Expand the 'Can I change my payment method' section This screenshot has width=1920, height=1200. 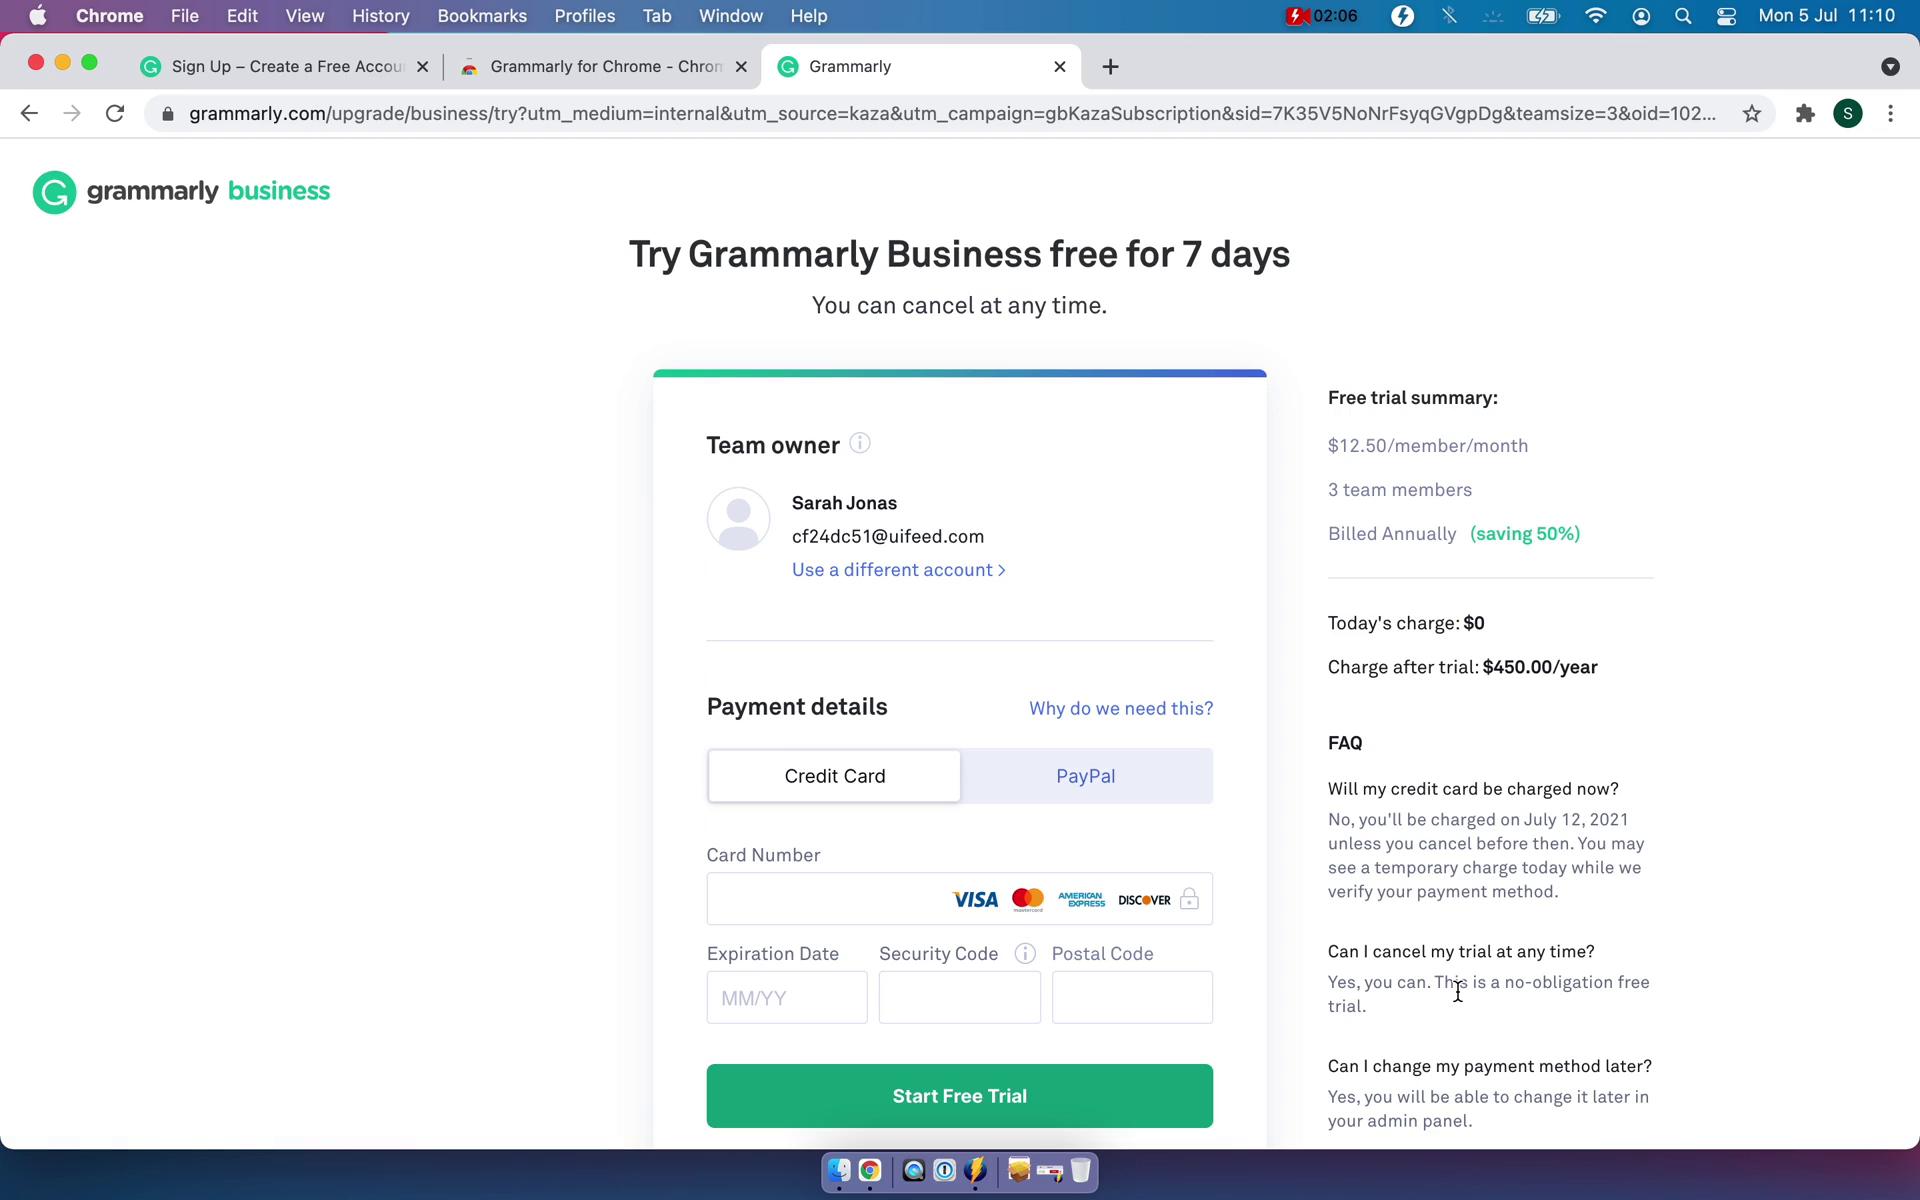[1489, 1066]
